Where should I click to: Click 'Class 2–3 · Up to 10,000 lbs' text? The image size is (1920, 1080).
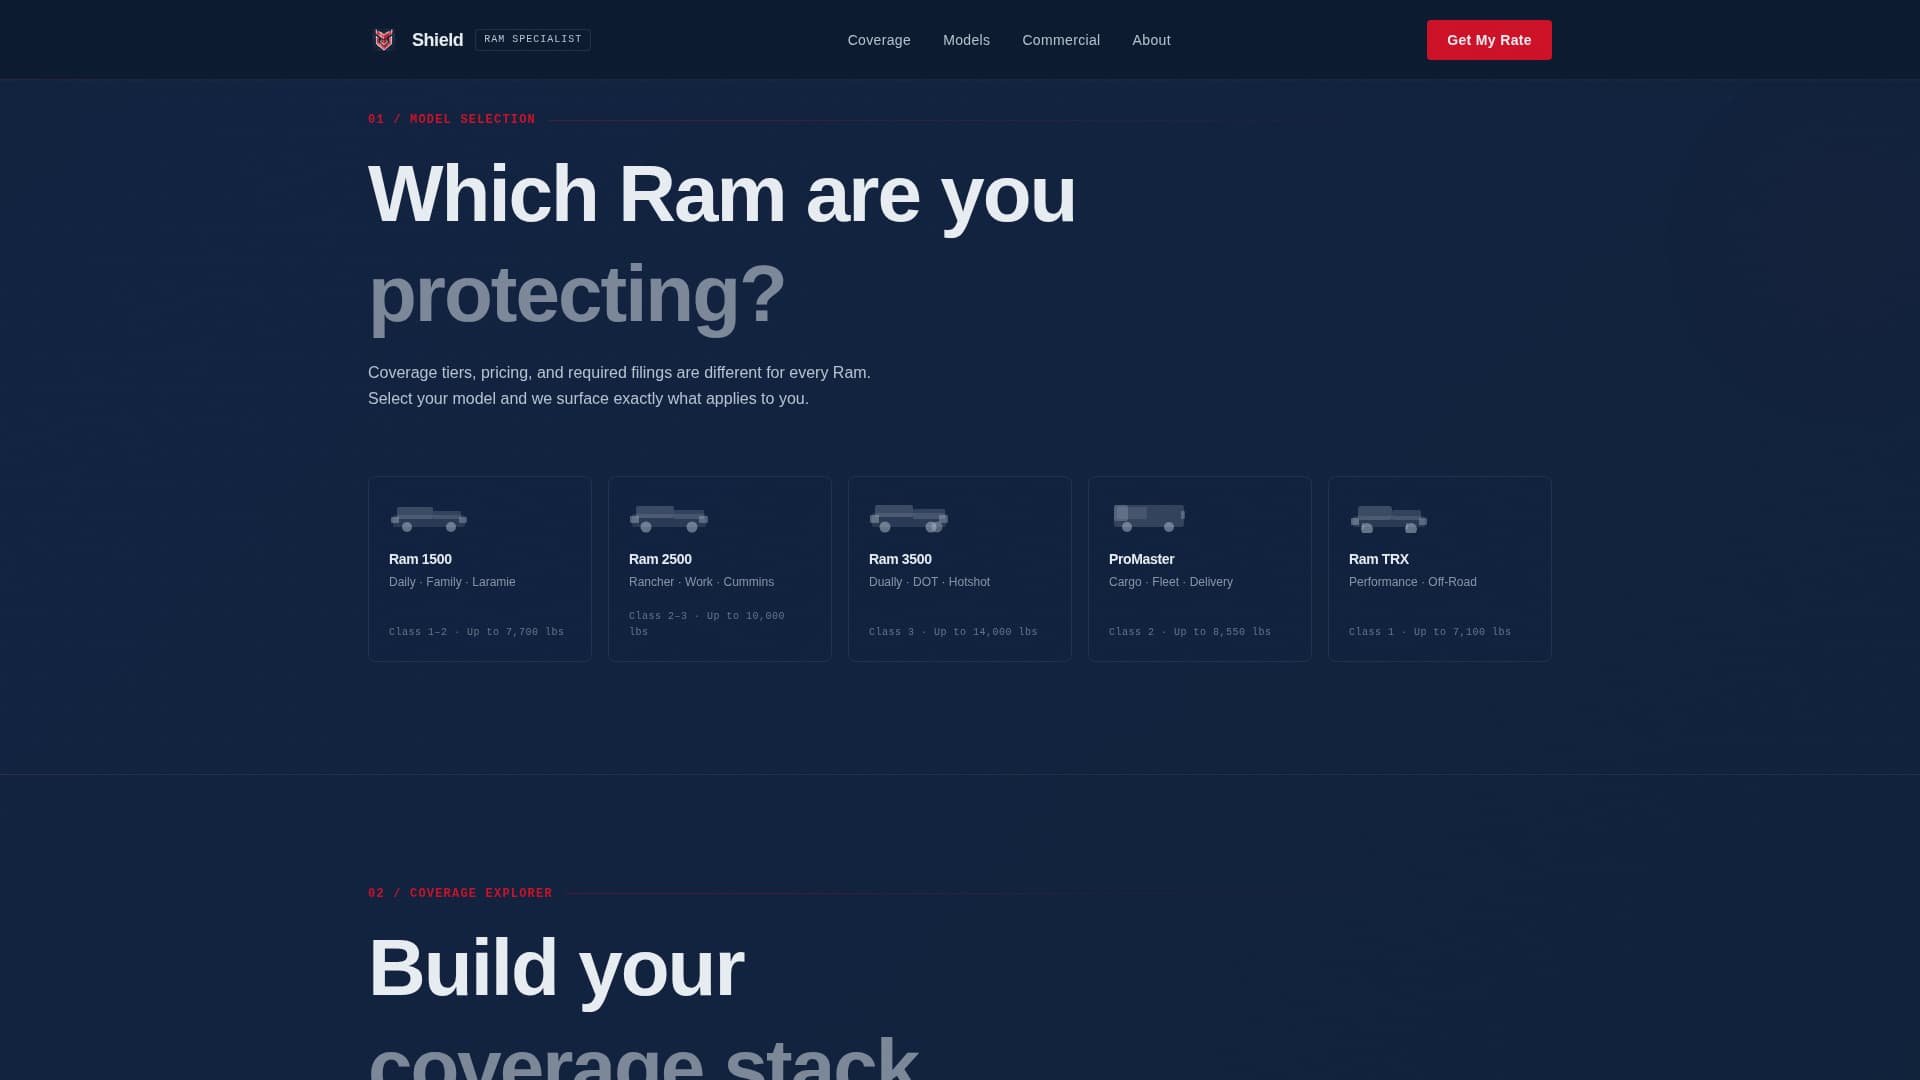tap(707, 624)
